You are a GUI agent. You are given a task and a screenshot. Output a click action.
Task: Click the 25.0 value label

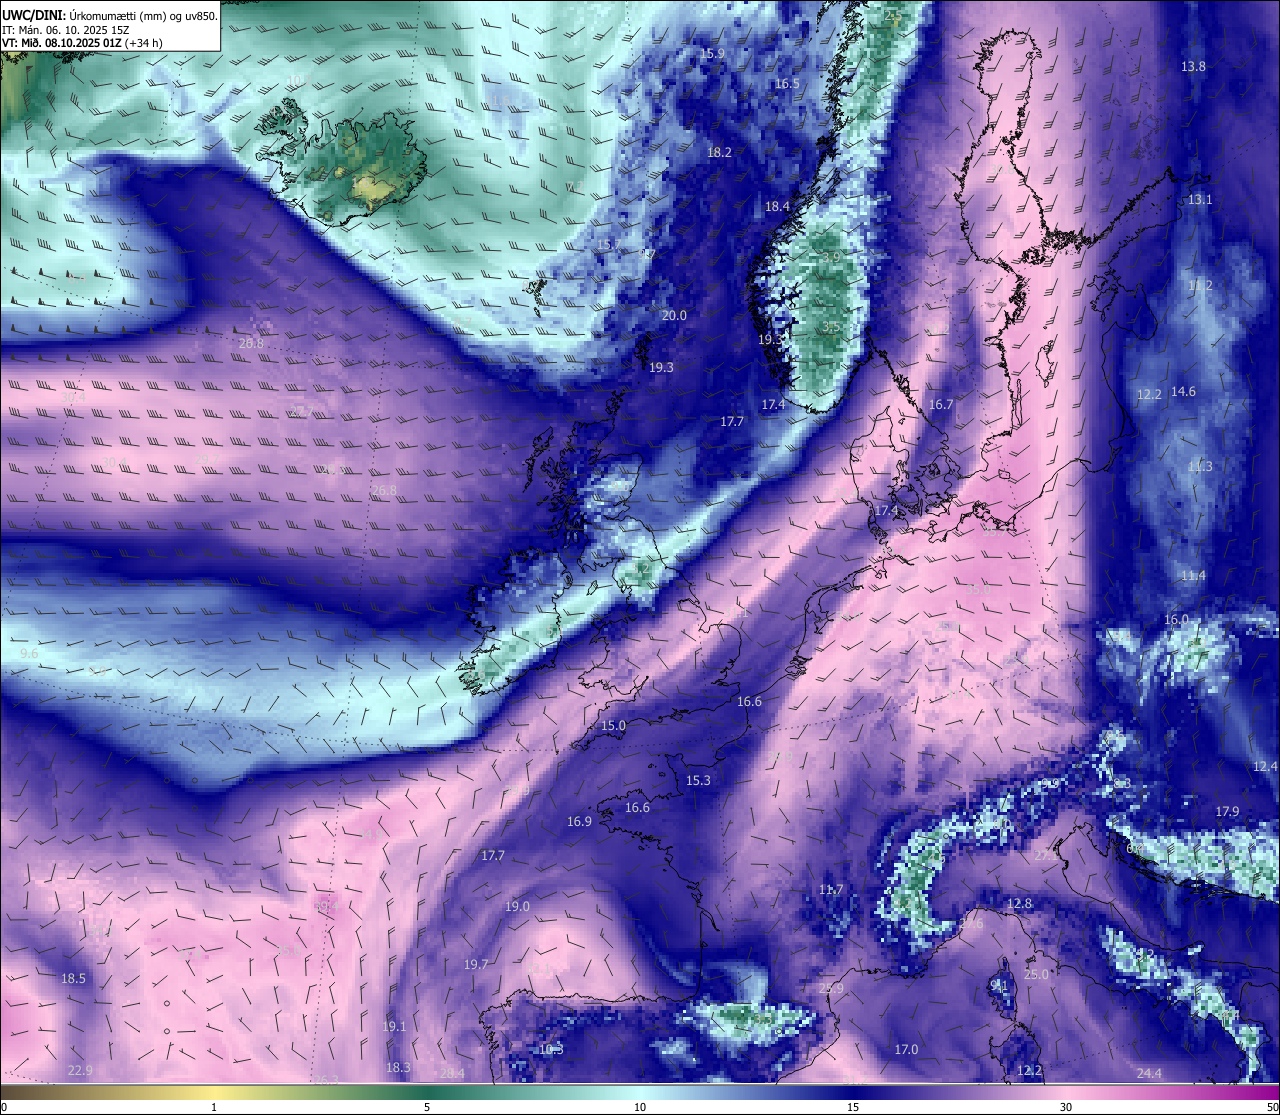click(x=1036, y=974)
